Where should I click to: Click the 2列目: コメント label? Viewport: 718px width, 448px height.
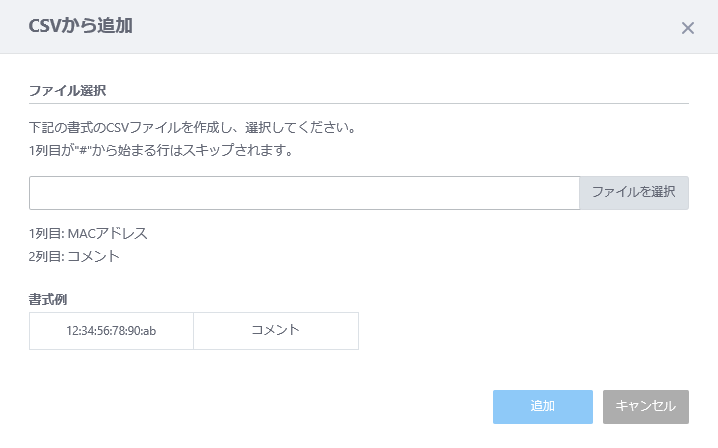tap(74, 256)
